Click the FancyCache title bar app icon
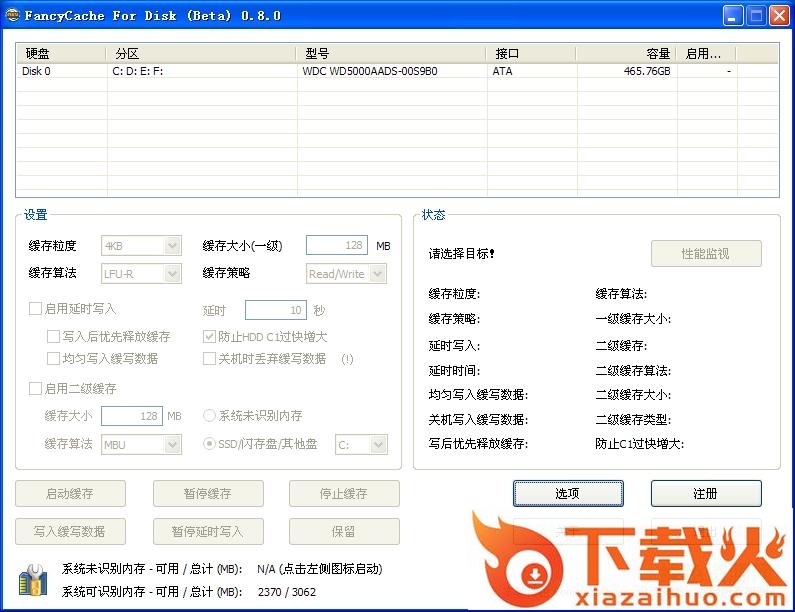Viewport: 795px width, 612px height. (12, 15)
